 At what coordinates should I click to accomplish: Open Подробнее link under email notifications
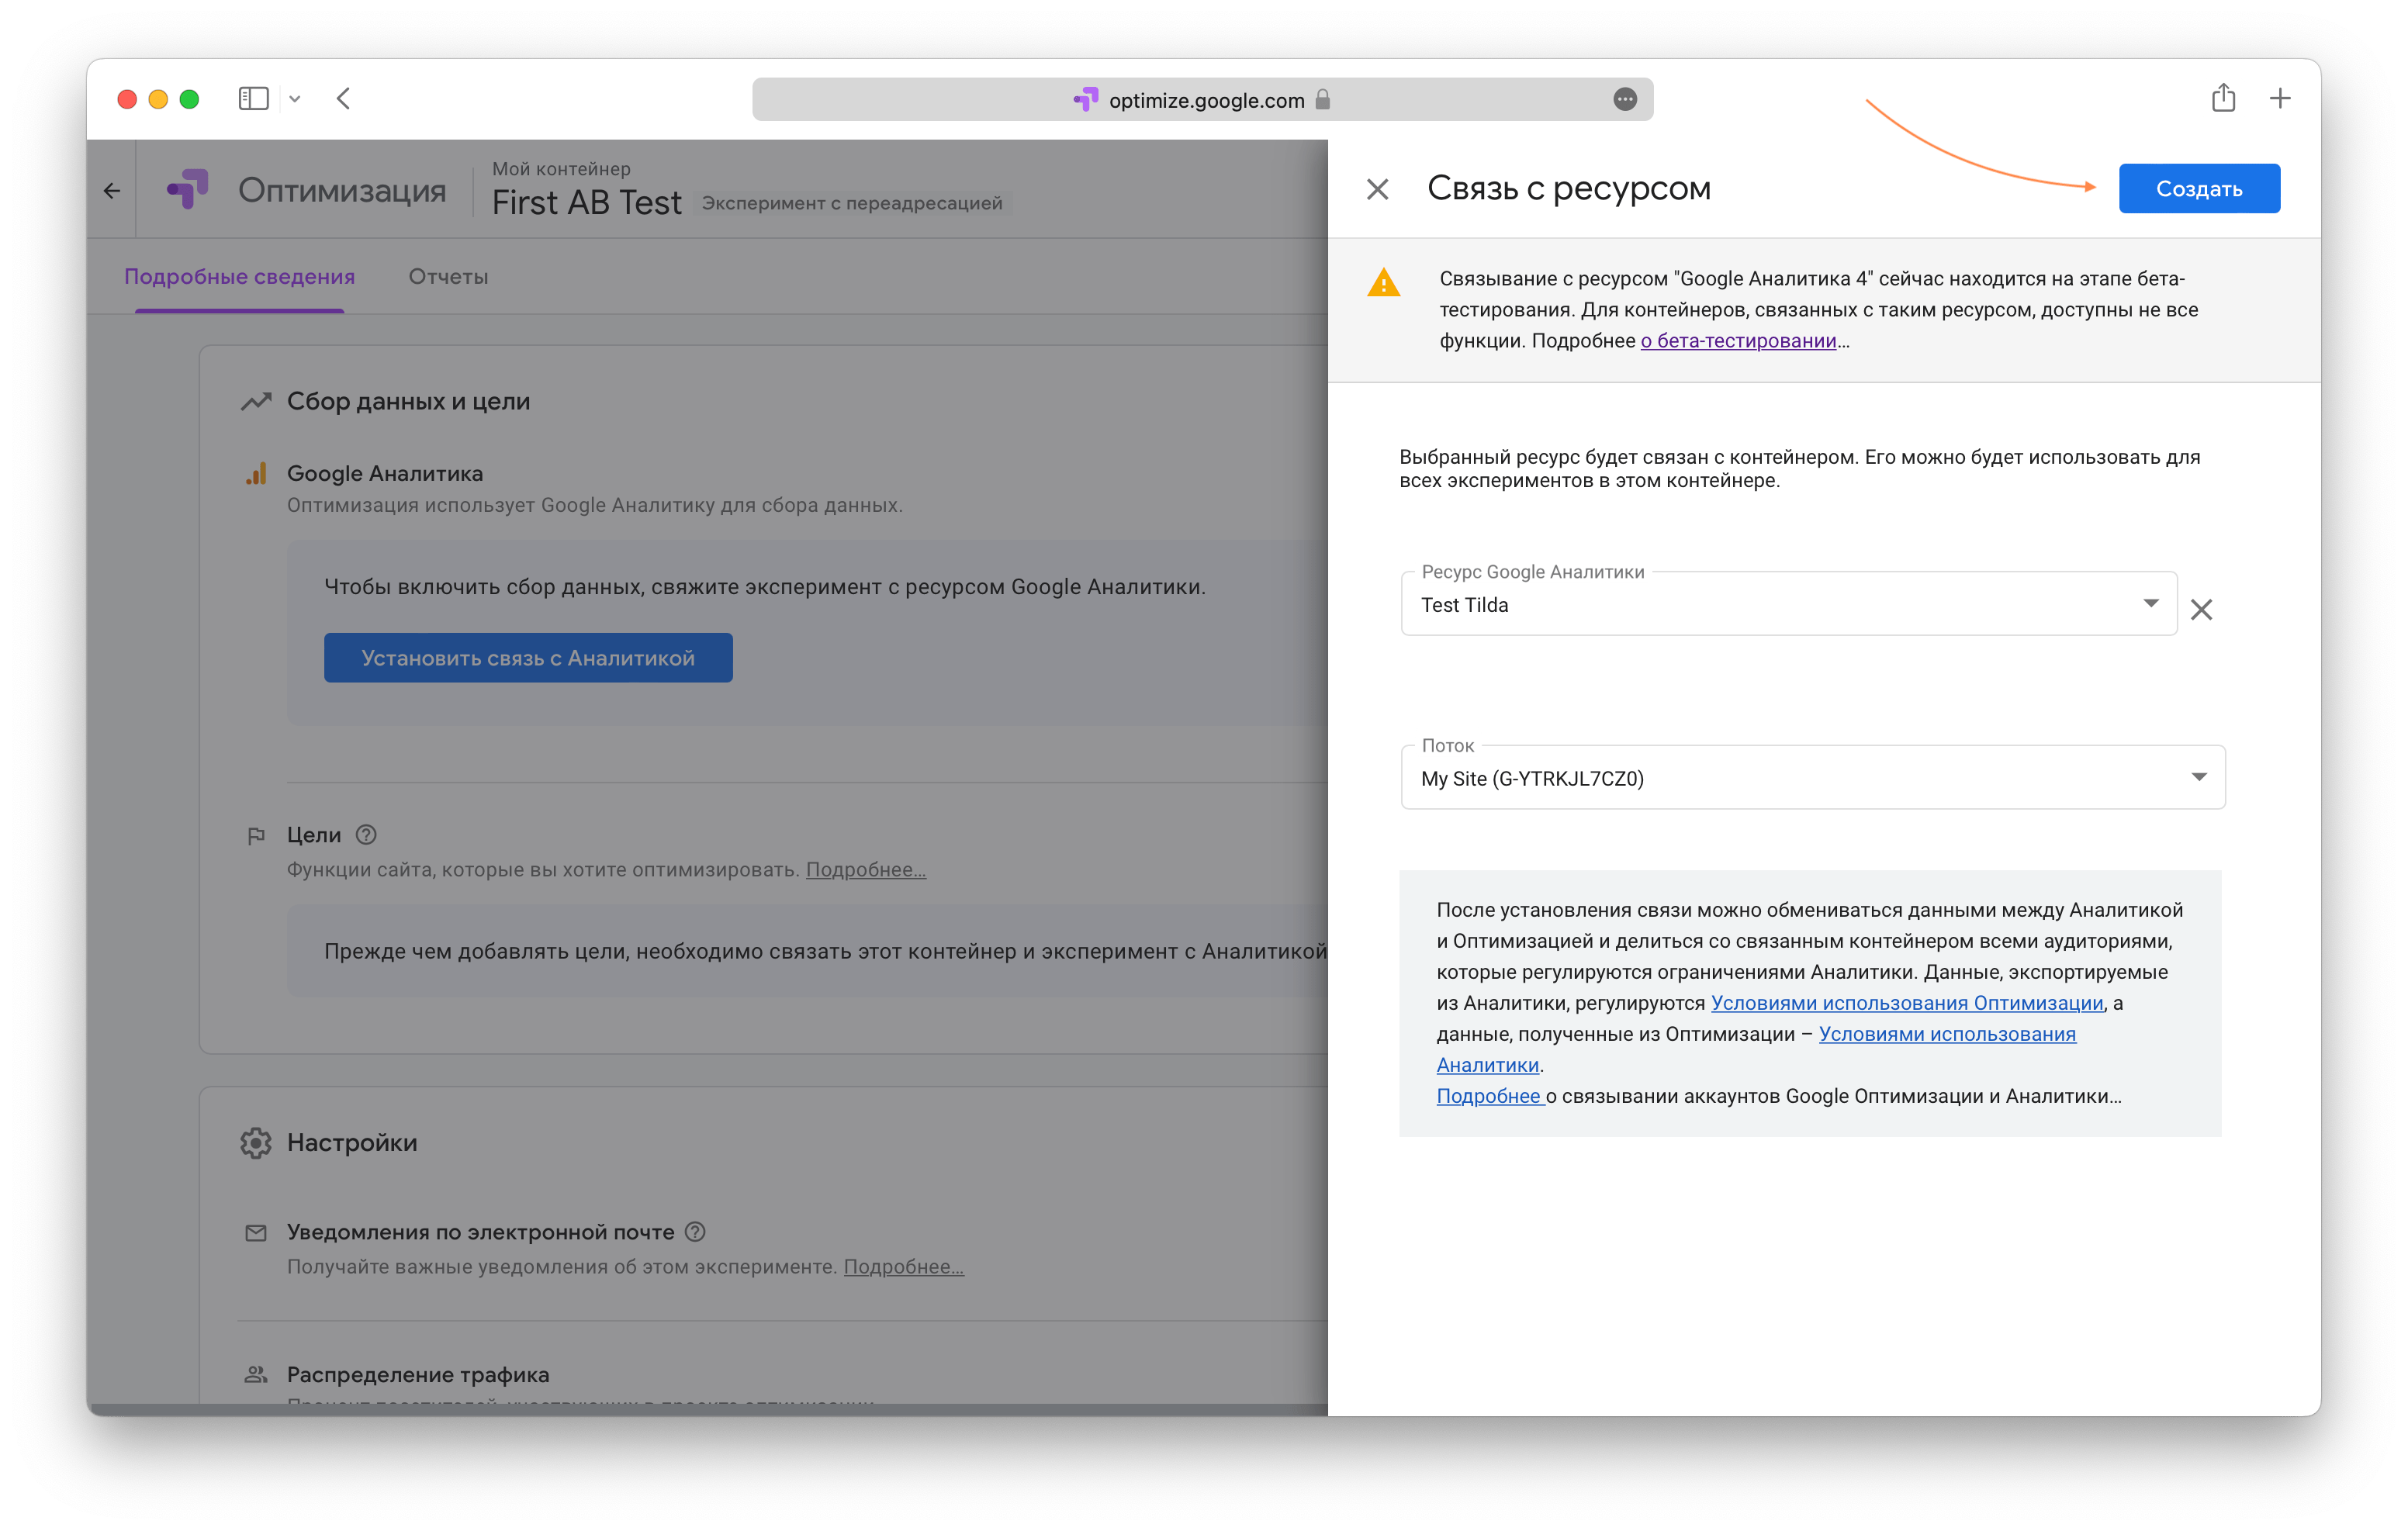pyautogui.click(x=904, y=1266)
